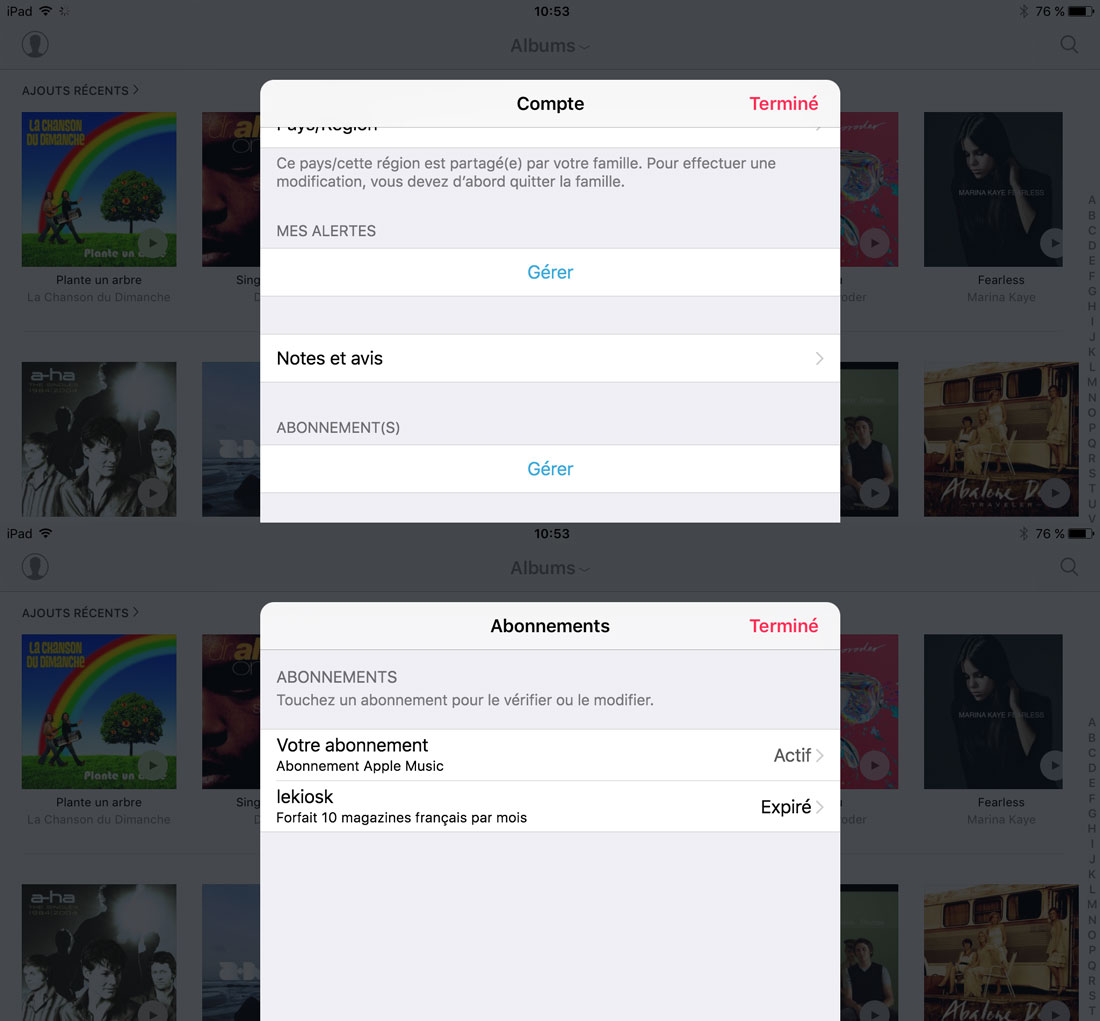Tap Terminé in the Compte dialog
This screenshot has width=1100, height=1021.
tap(783, 104)
